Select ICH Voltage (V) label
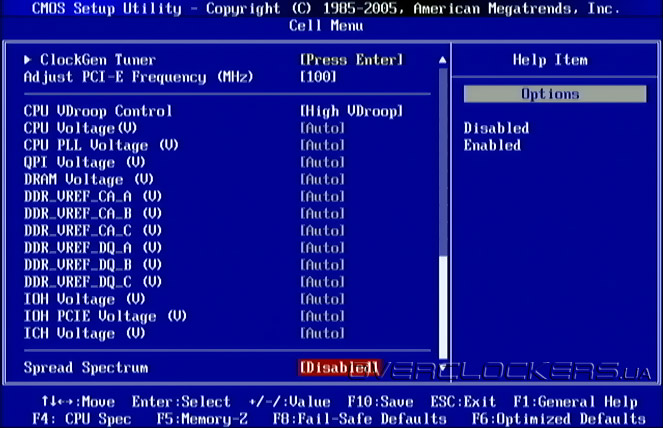This screenshot has width=663, height=428. pyautogui.click(x=85, y=333)
